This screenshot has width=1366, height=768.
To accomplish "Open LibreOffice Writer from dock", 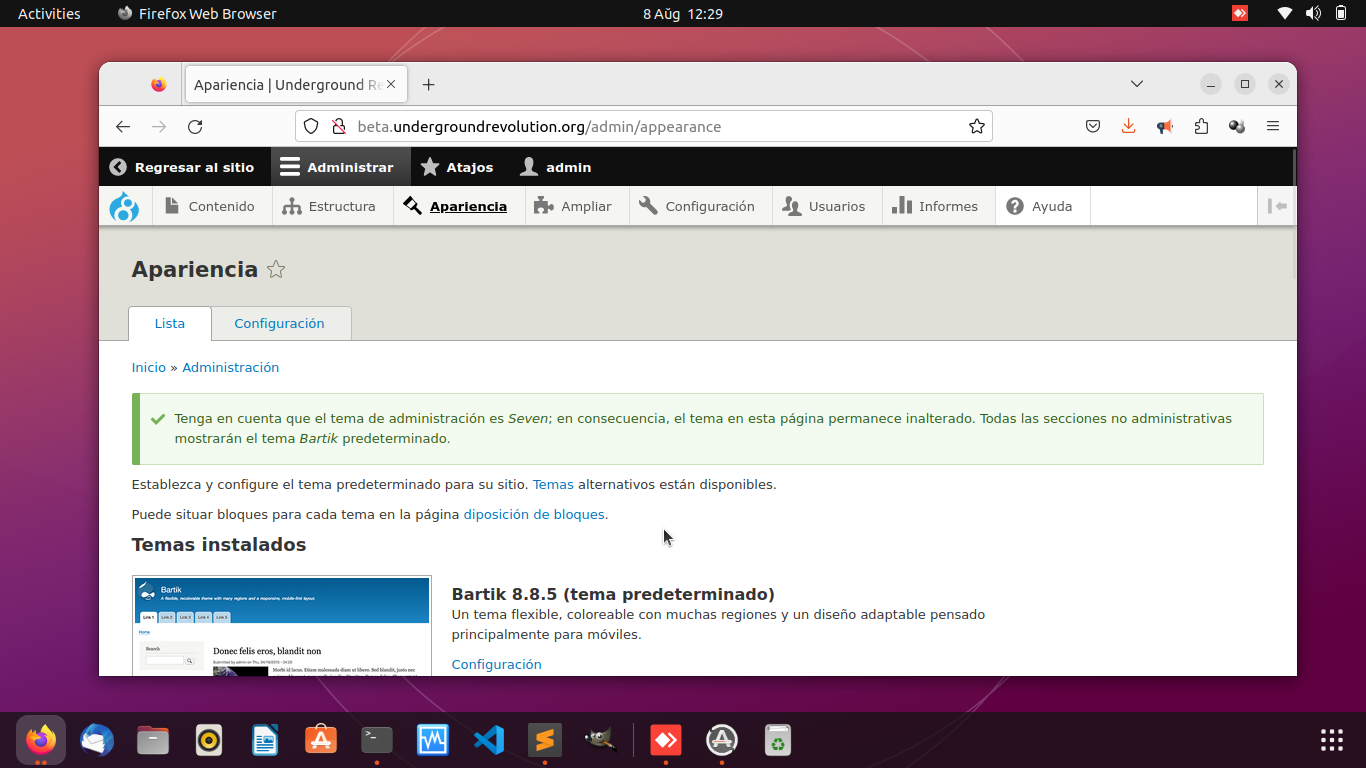I will coord(265,740).
